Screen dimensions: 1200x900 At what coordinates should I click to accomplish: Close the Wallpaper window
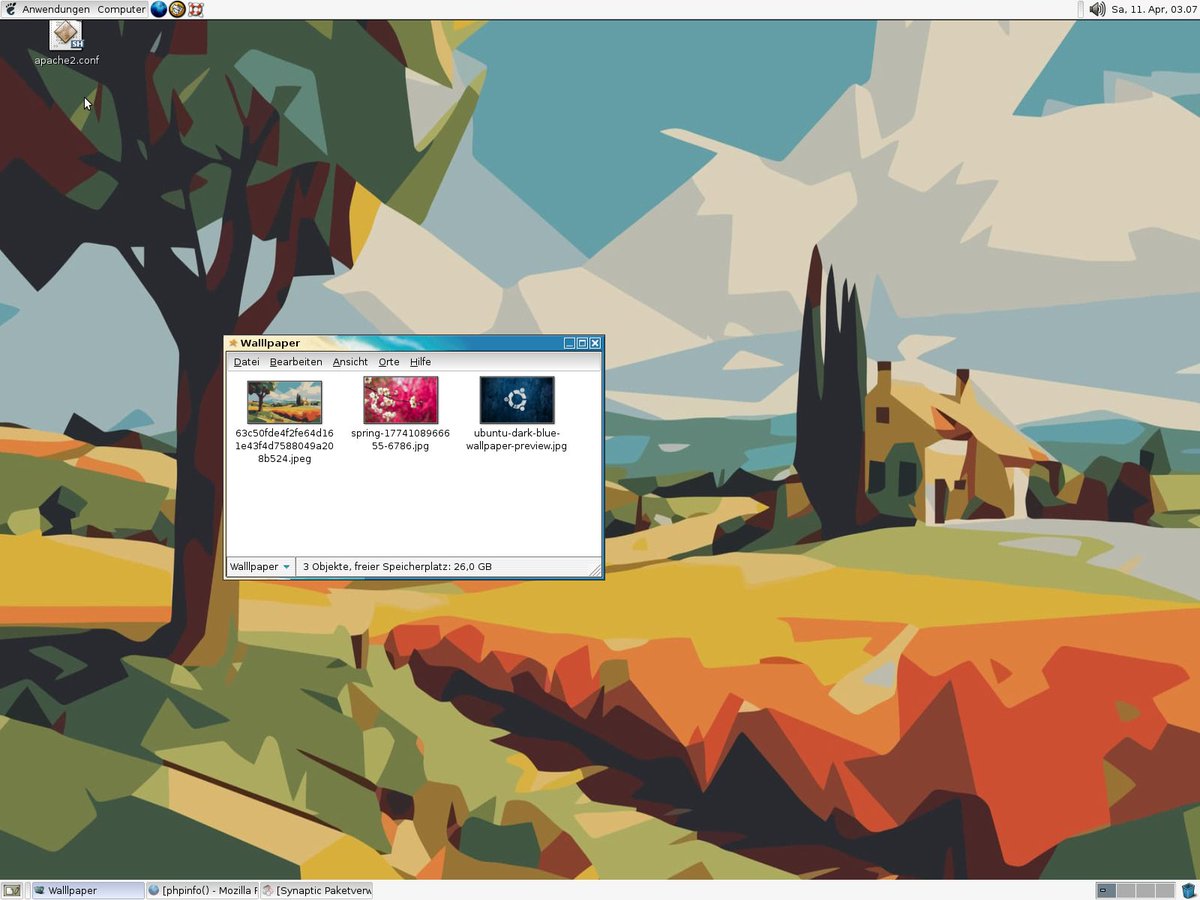click(595, 343)
